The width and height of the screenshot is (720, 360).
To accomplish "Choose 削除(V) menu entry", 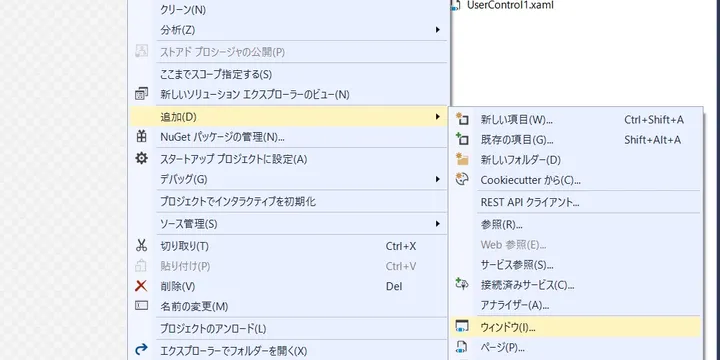I will pyautogui.click(x=288, y=287).
